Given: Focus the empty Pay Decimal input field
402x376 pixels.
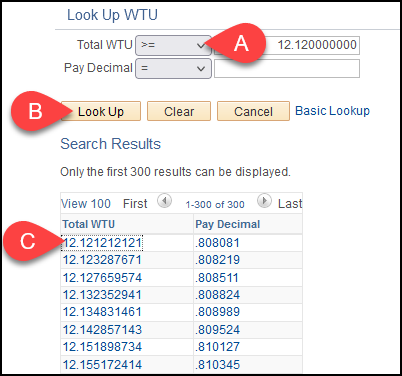Looking at the screenshot, I should click(287, 69).
